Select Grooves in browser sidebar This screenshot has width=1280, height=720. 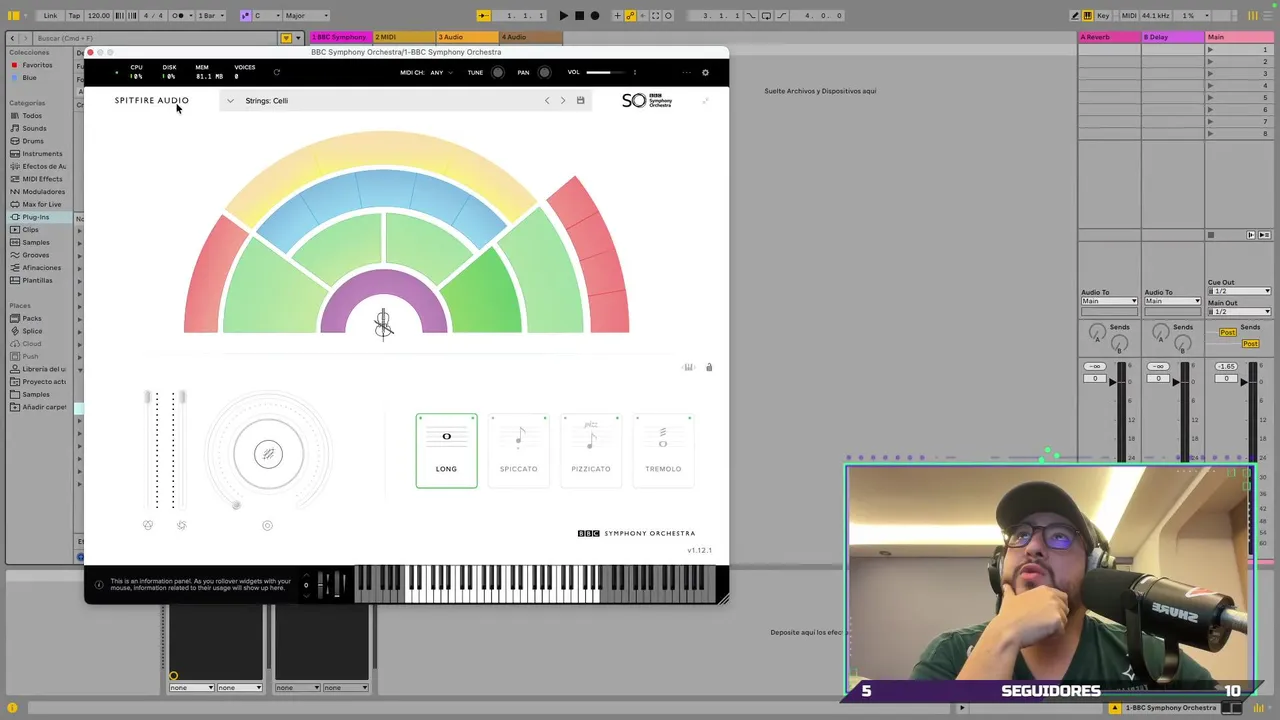tap(35, 255)
